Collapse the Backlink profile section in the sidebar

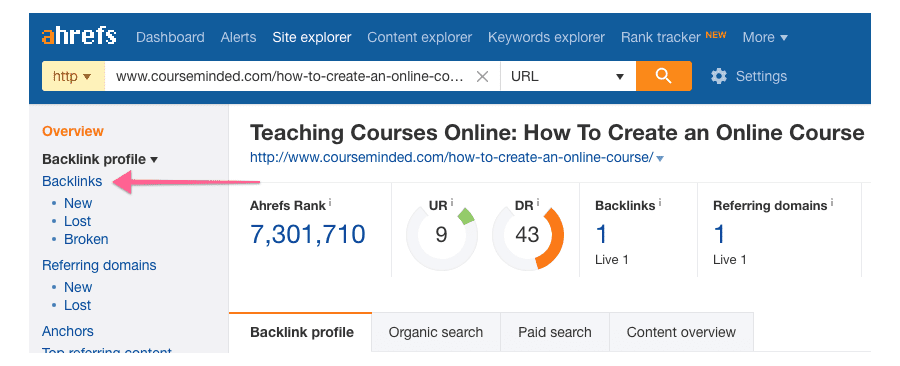(x=100, y=159)
